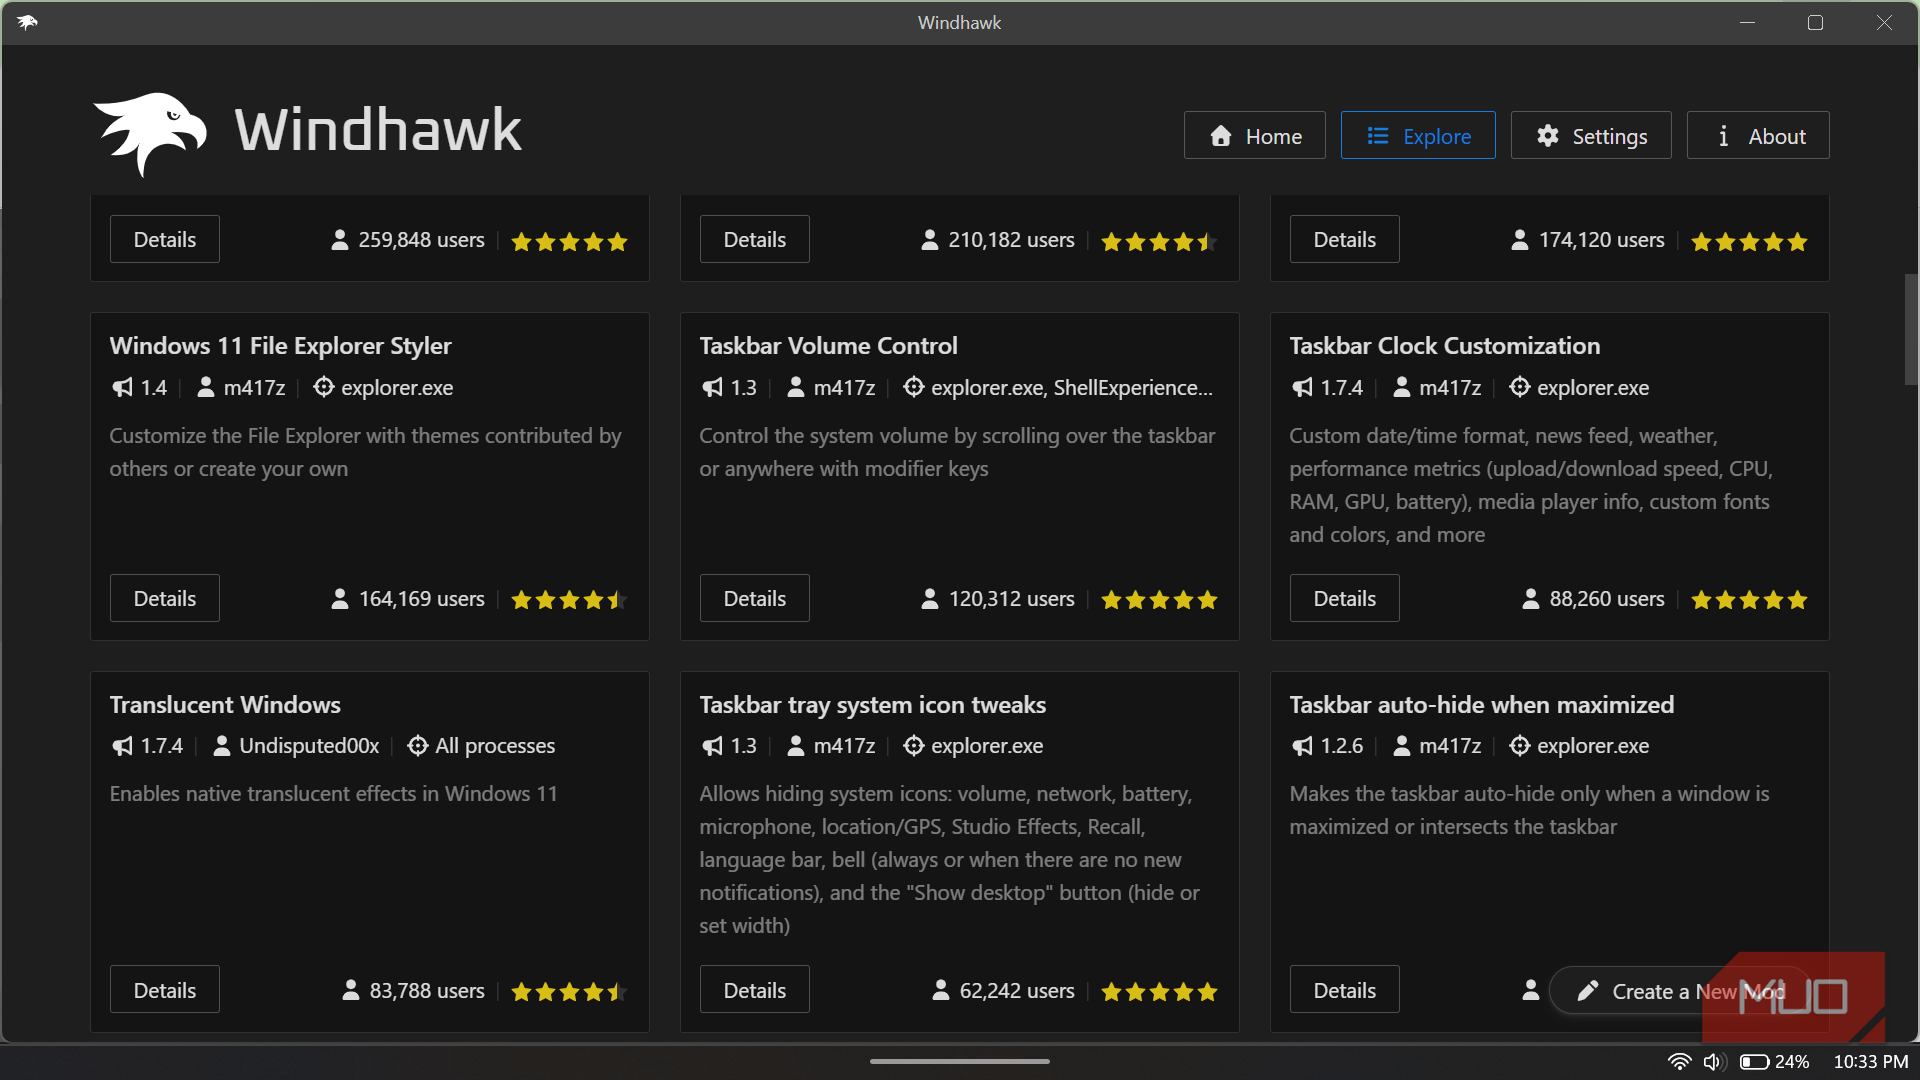Open Details for the 174,120 users mod

point(1345,239)
